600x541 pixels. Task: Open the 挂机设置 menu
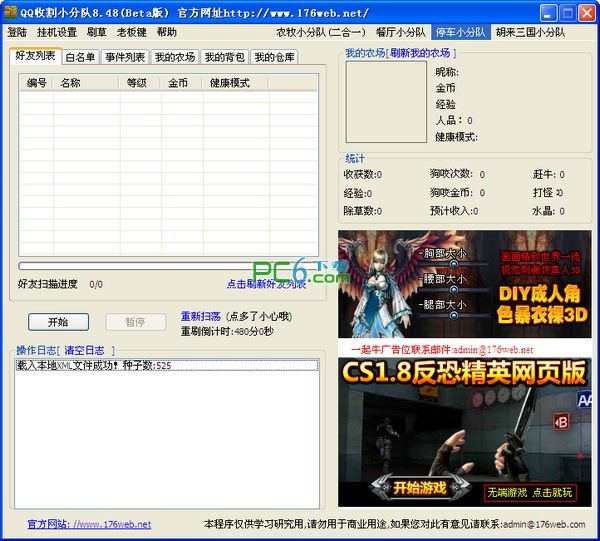click(x=57, y=33)
